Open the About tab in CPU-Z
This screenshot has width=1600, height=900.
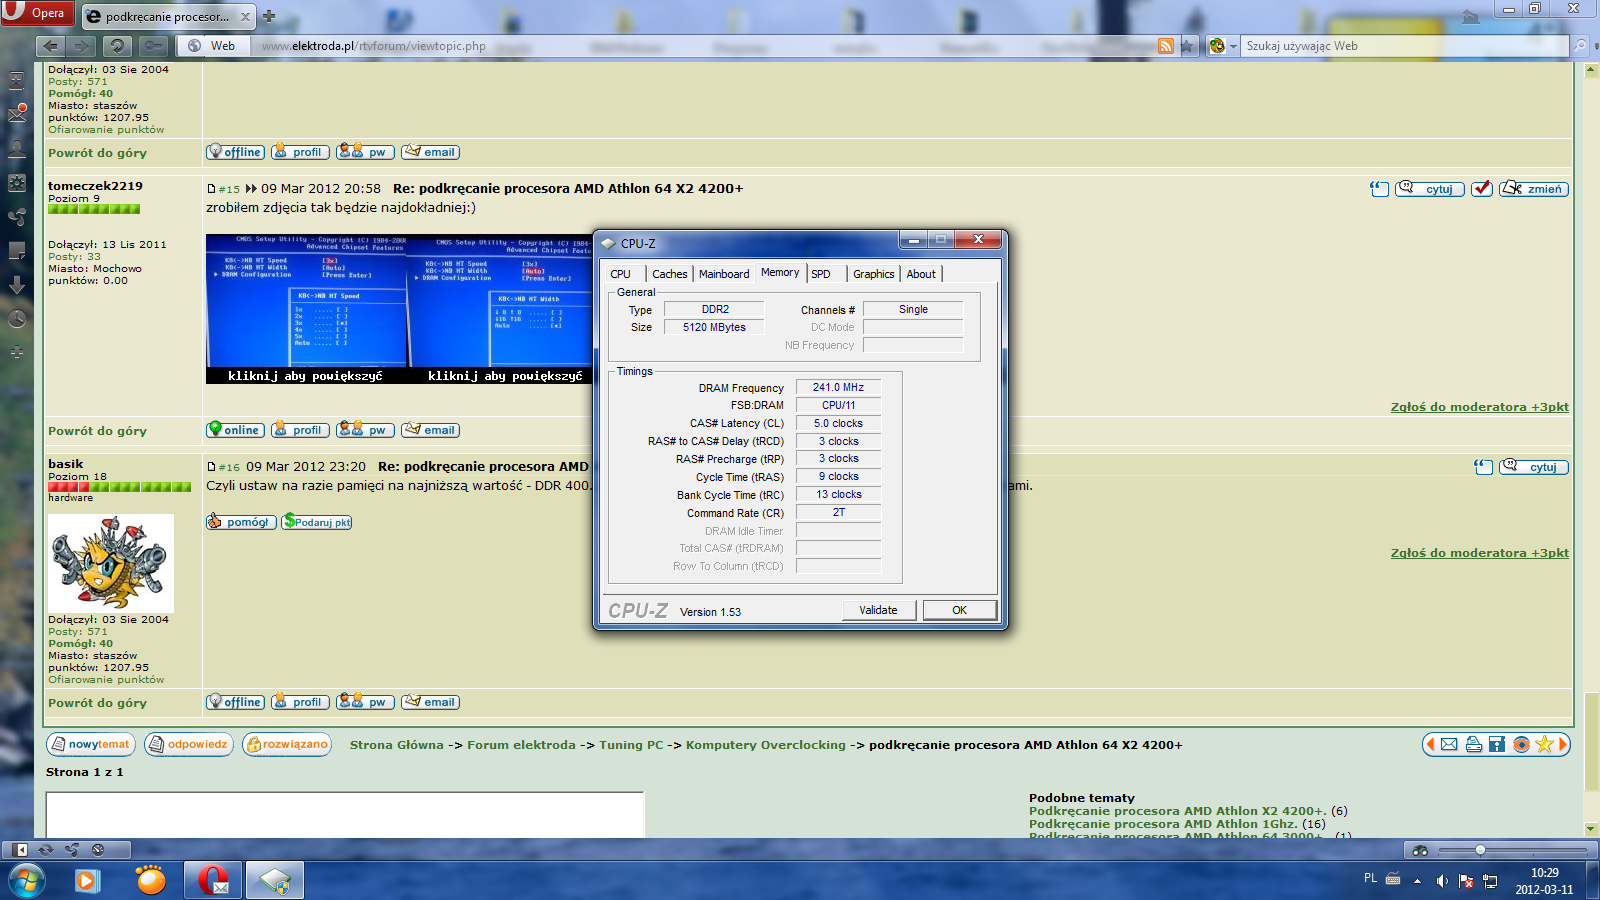[x=921, y=274]
